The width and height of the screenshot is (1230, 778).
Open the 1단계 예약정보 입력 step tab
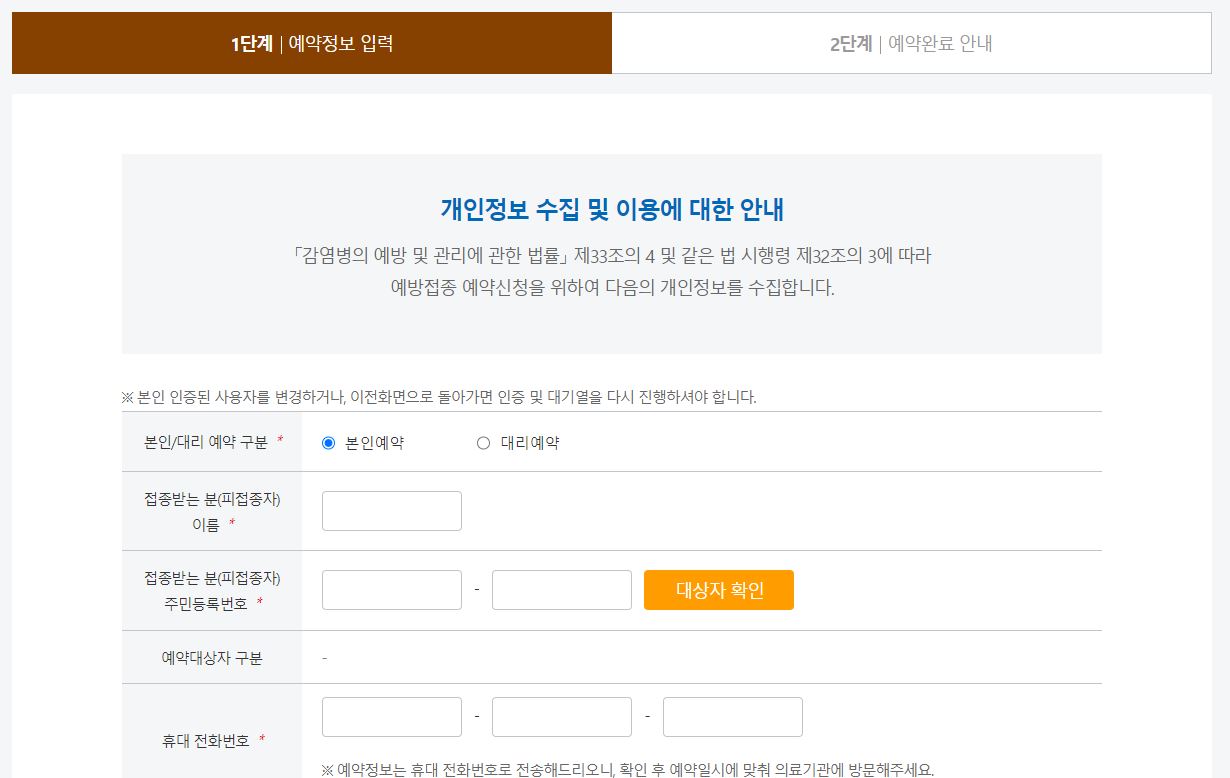pyautogui.click(x=312, y=43)
